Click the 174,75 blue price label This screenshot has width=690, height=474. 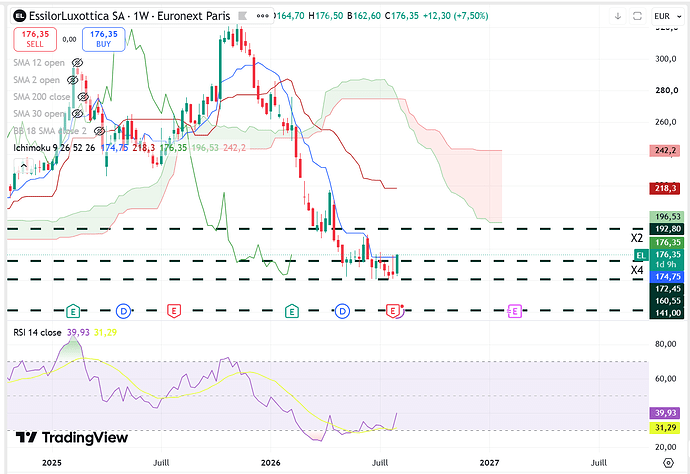(x=667, y=276)
